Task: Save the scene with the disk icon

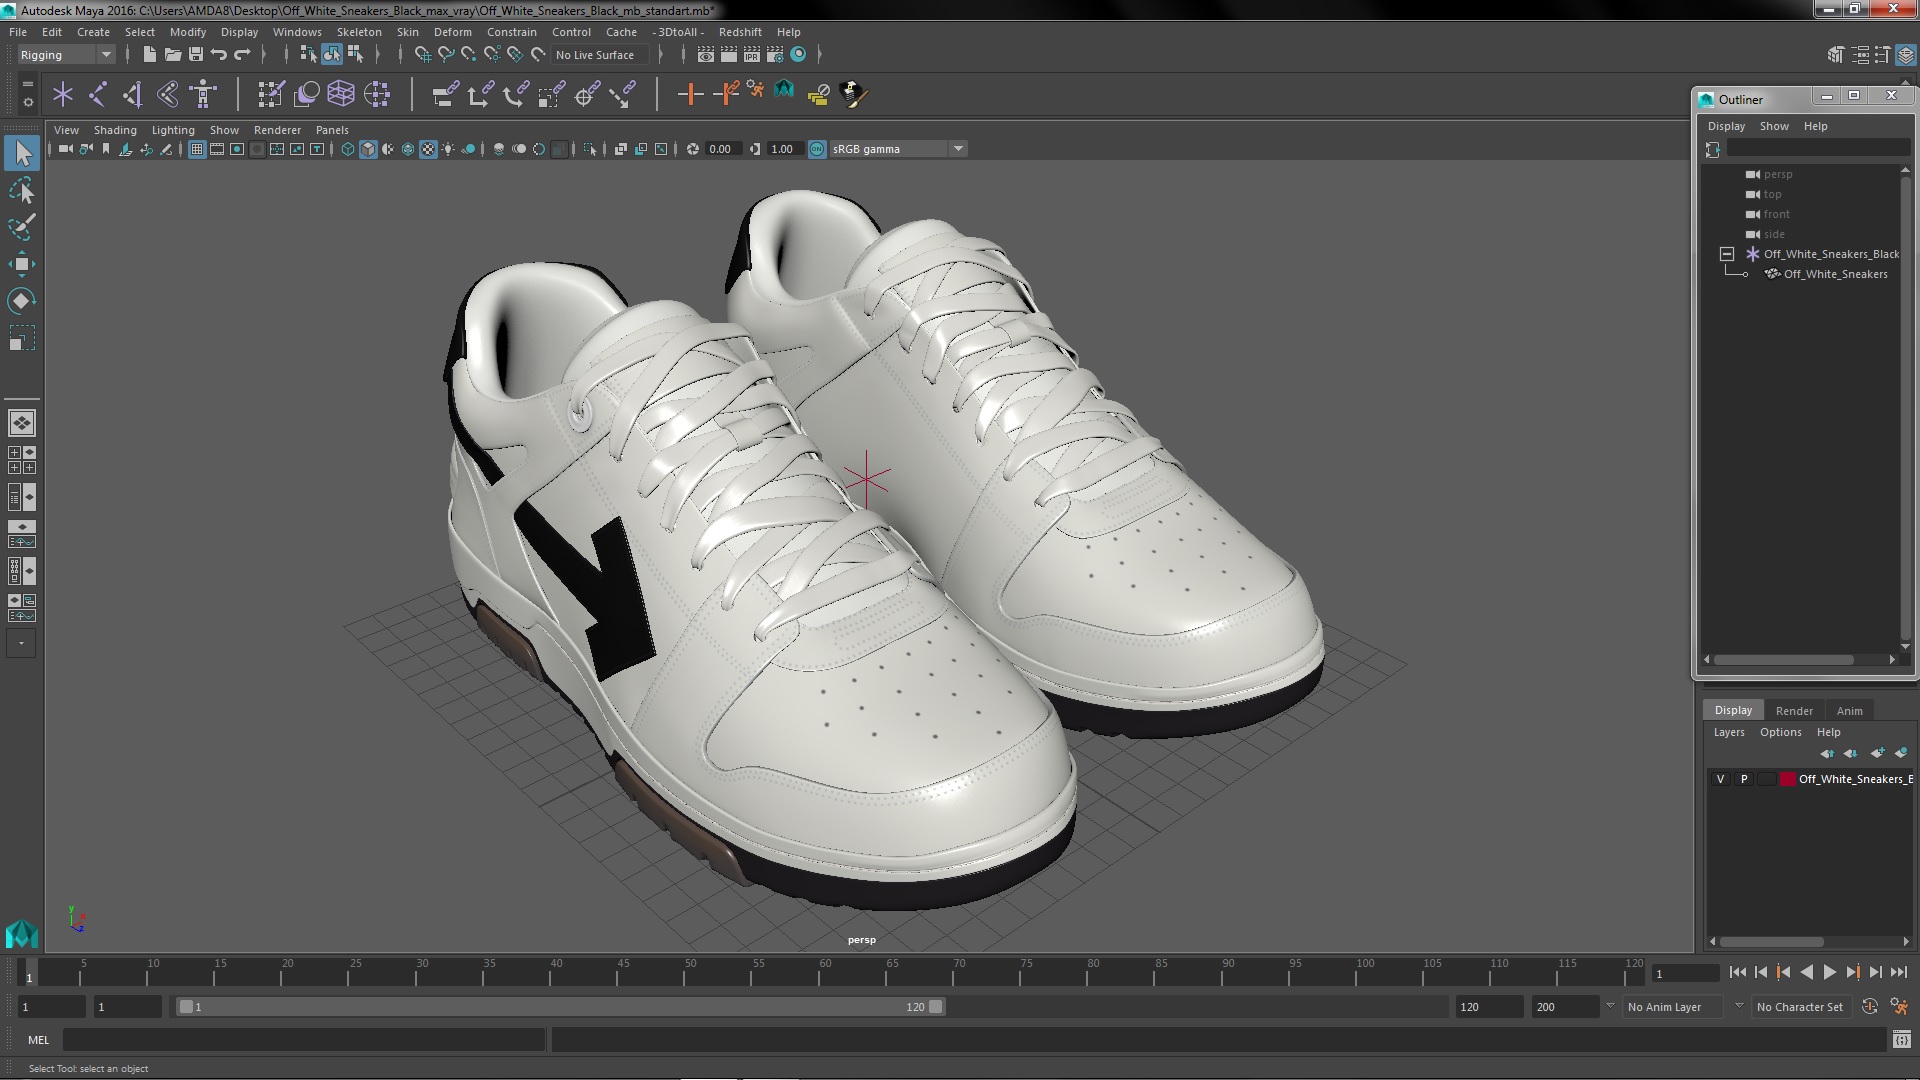Action: [x=195, y=54]
